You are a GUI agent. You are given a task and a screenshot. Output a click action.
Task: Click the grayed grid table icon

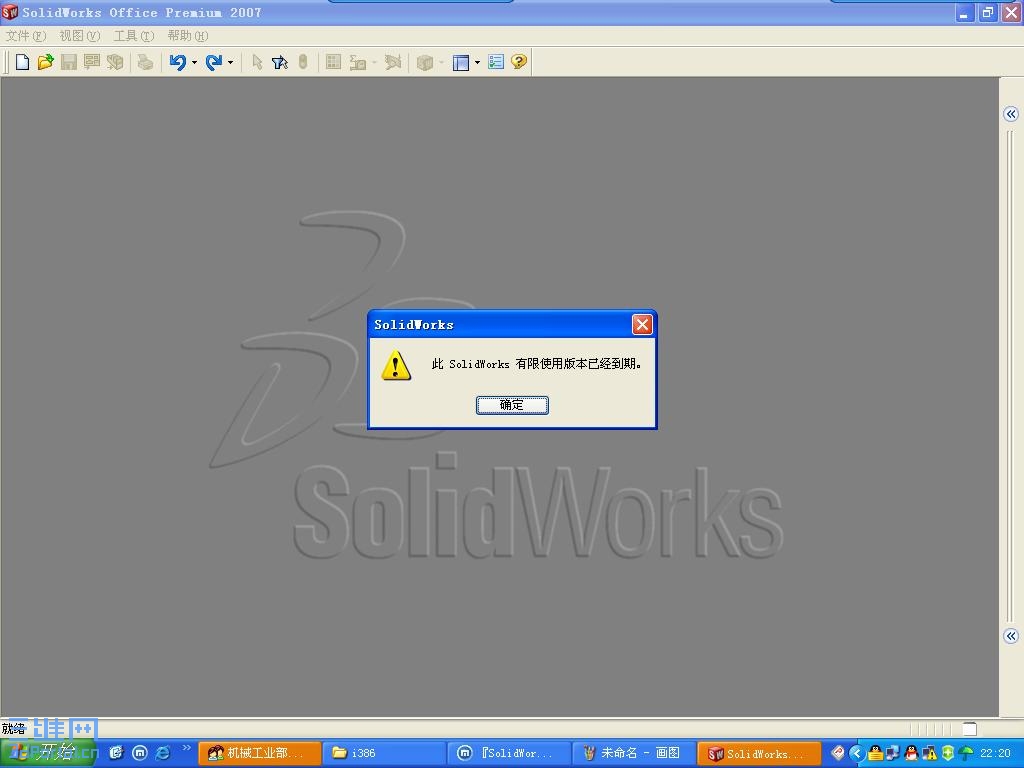[333, 62]
